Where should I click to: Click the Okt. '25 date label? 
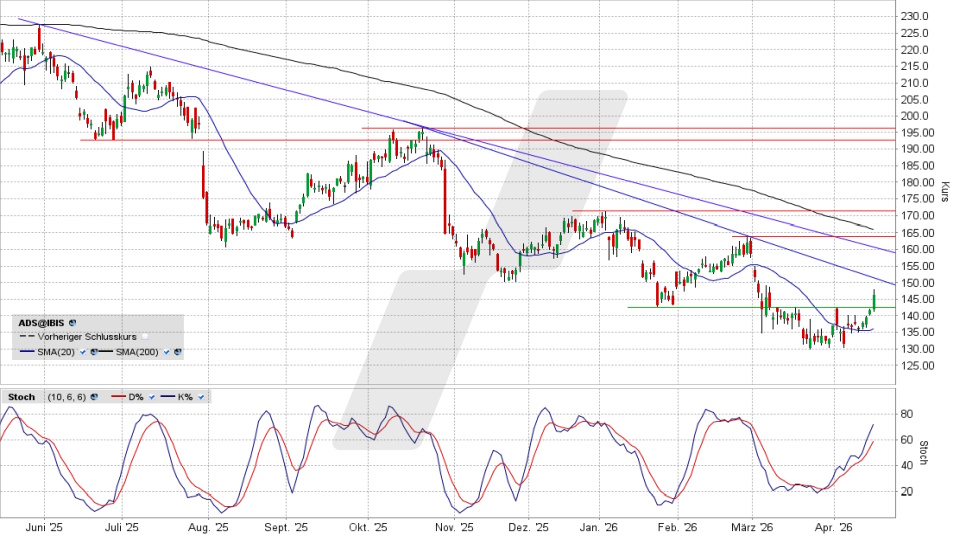click(368, 528)
